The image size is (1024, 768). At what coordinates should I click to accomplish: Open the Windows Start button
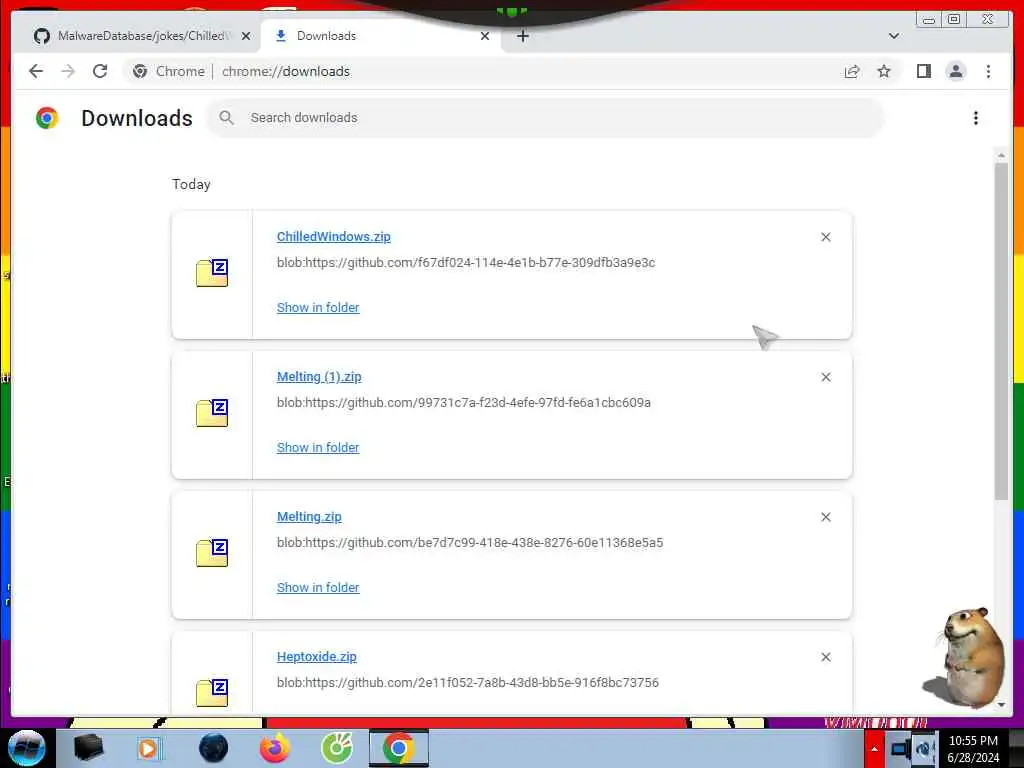[x=26, y=748]
